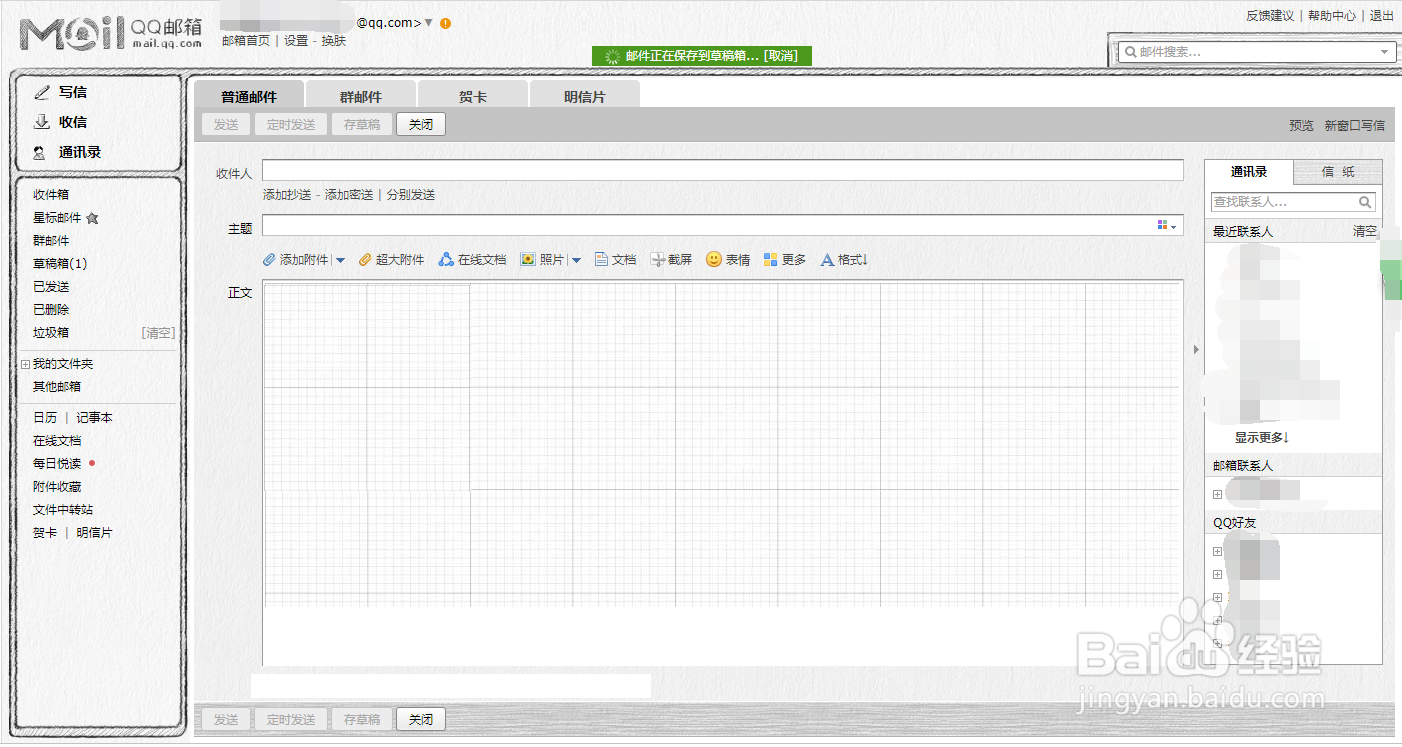The height and width of the screenshot is (747, 1402).
Task: Open the 贺卡 tab
Action: 473,97
